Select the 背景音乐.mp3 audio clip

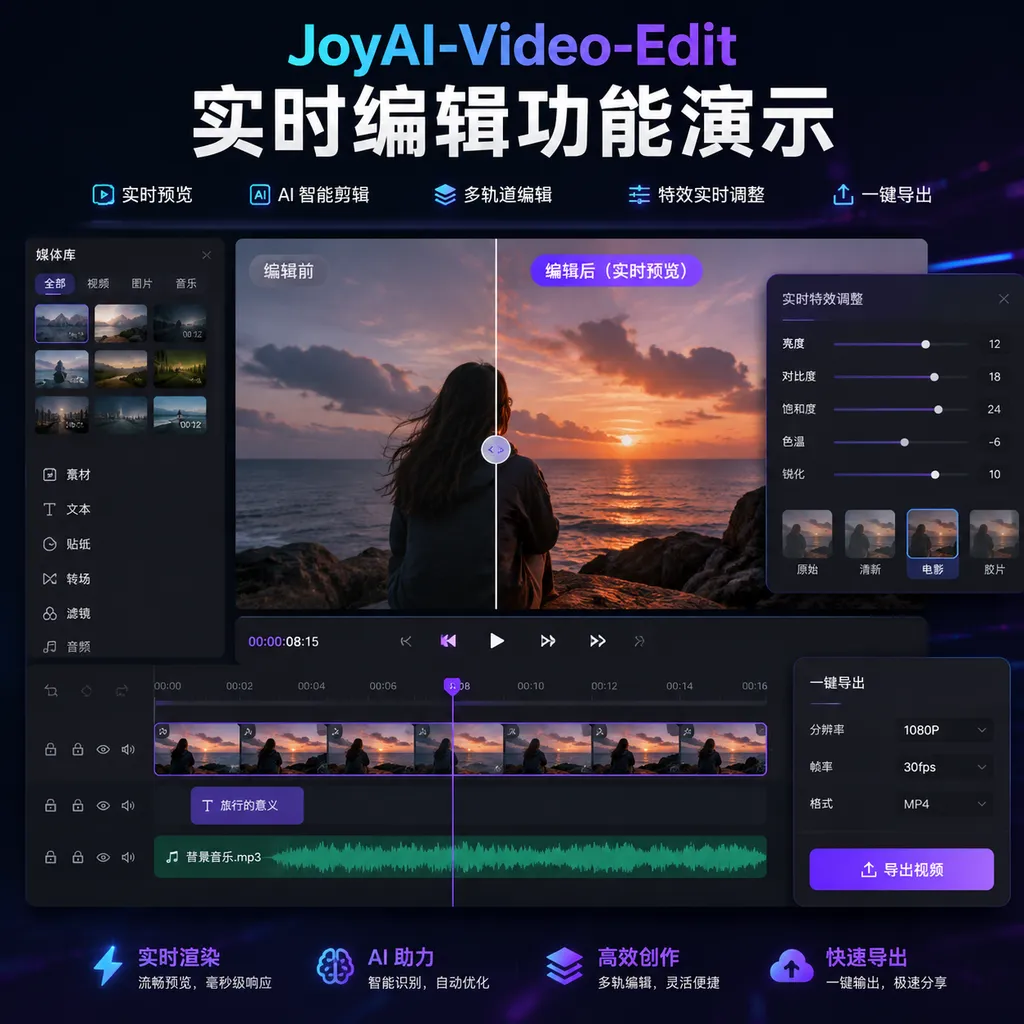click(460, 857)
